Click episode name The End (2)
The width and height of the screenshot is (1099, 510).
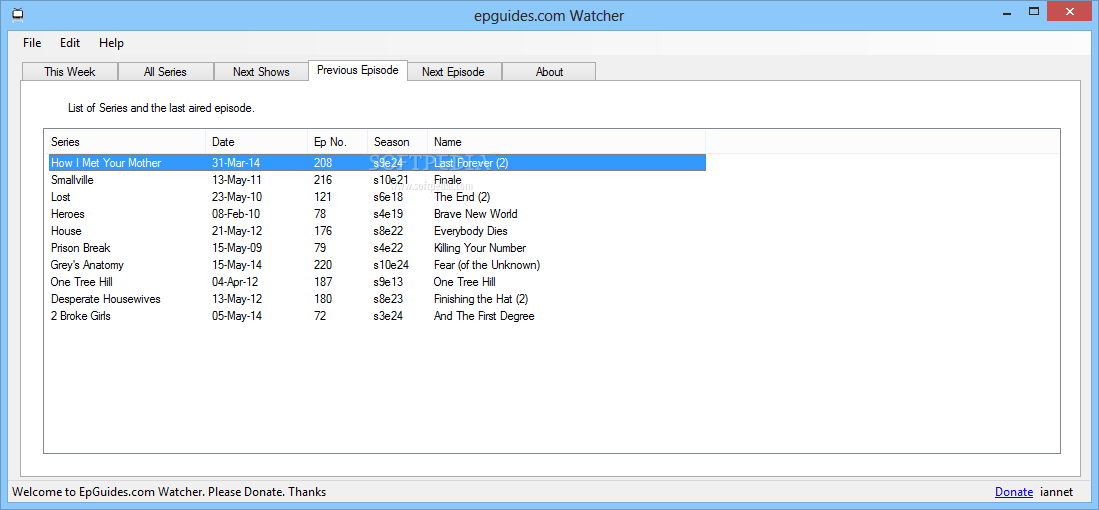(x=462, y=197)
